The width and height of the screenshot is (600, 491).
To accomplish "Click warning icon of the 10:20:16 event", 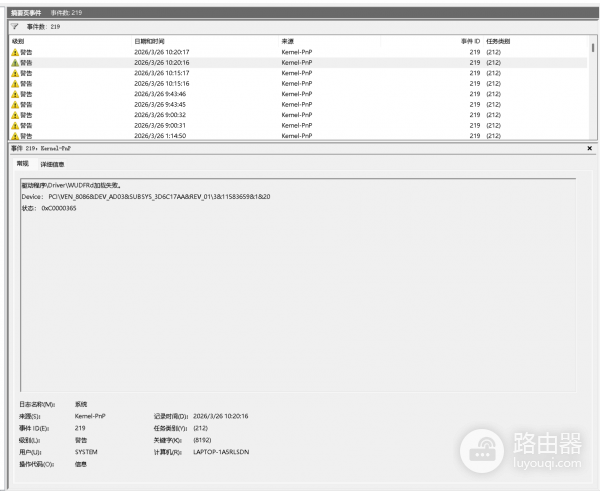I will [15, 63].
